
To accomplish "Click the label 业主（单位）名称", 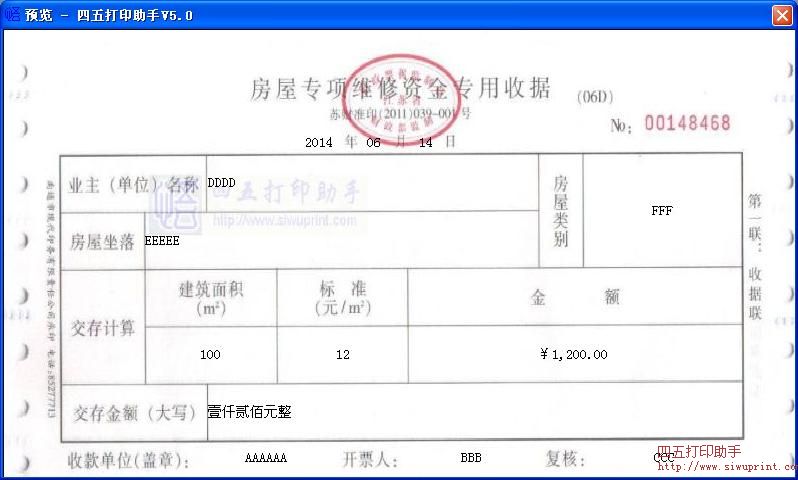I will (133, 185).
